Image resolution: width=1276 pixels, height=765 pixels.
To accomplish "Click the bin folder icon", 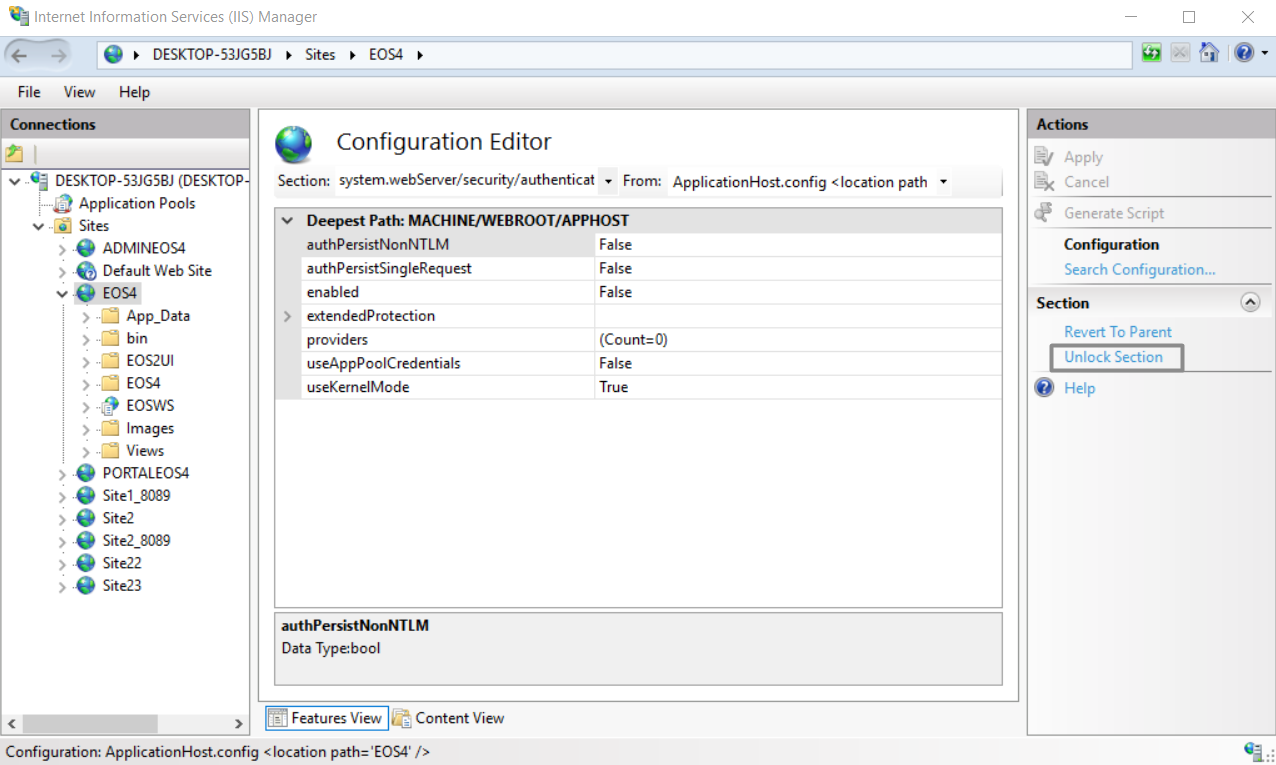I will tap(110, 338).
